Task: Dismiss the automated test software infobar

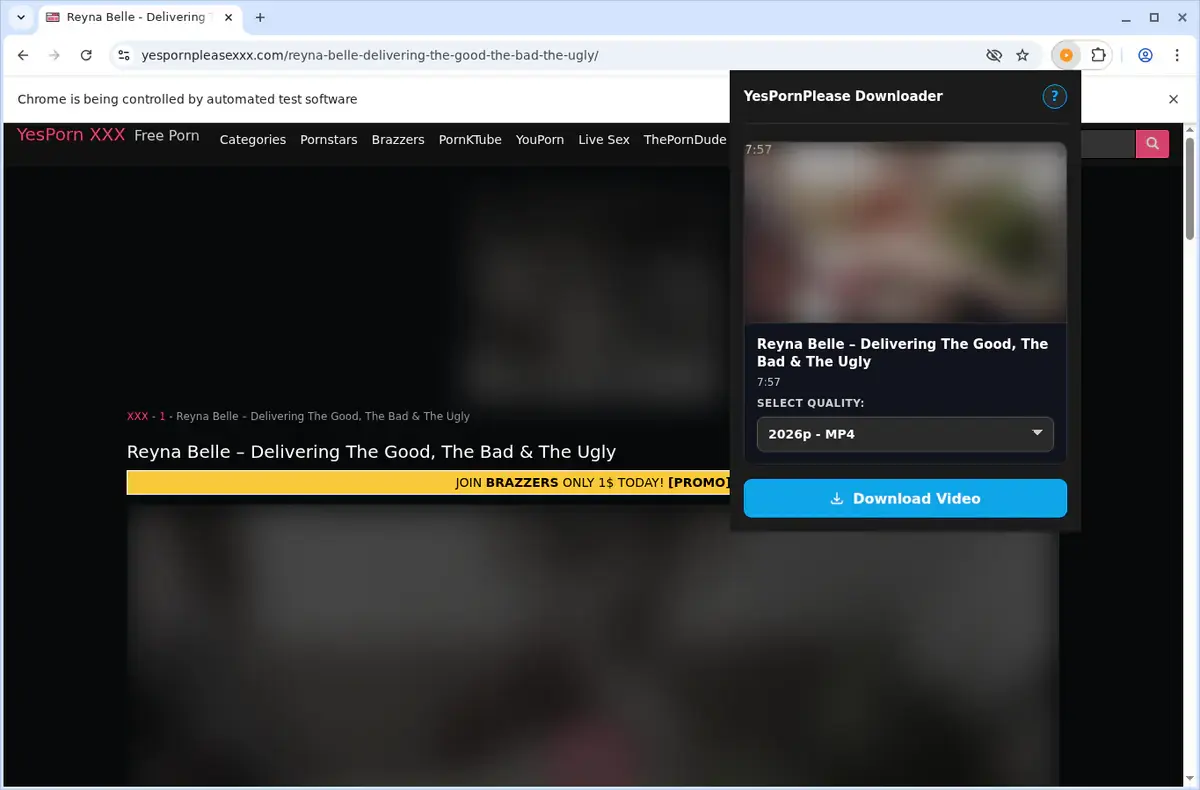Action: click(1174, 99)
